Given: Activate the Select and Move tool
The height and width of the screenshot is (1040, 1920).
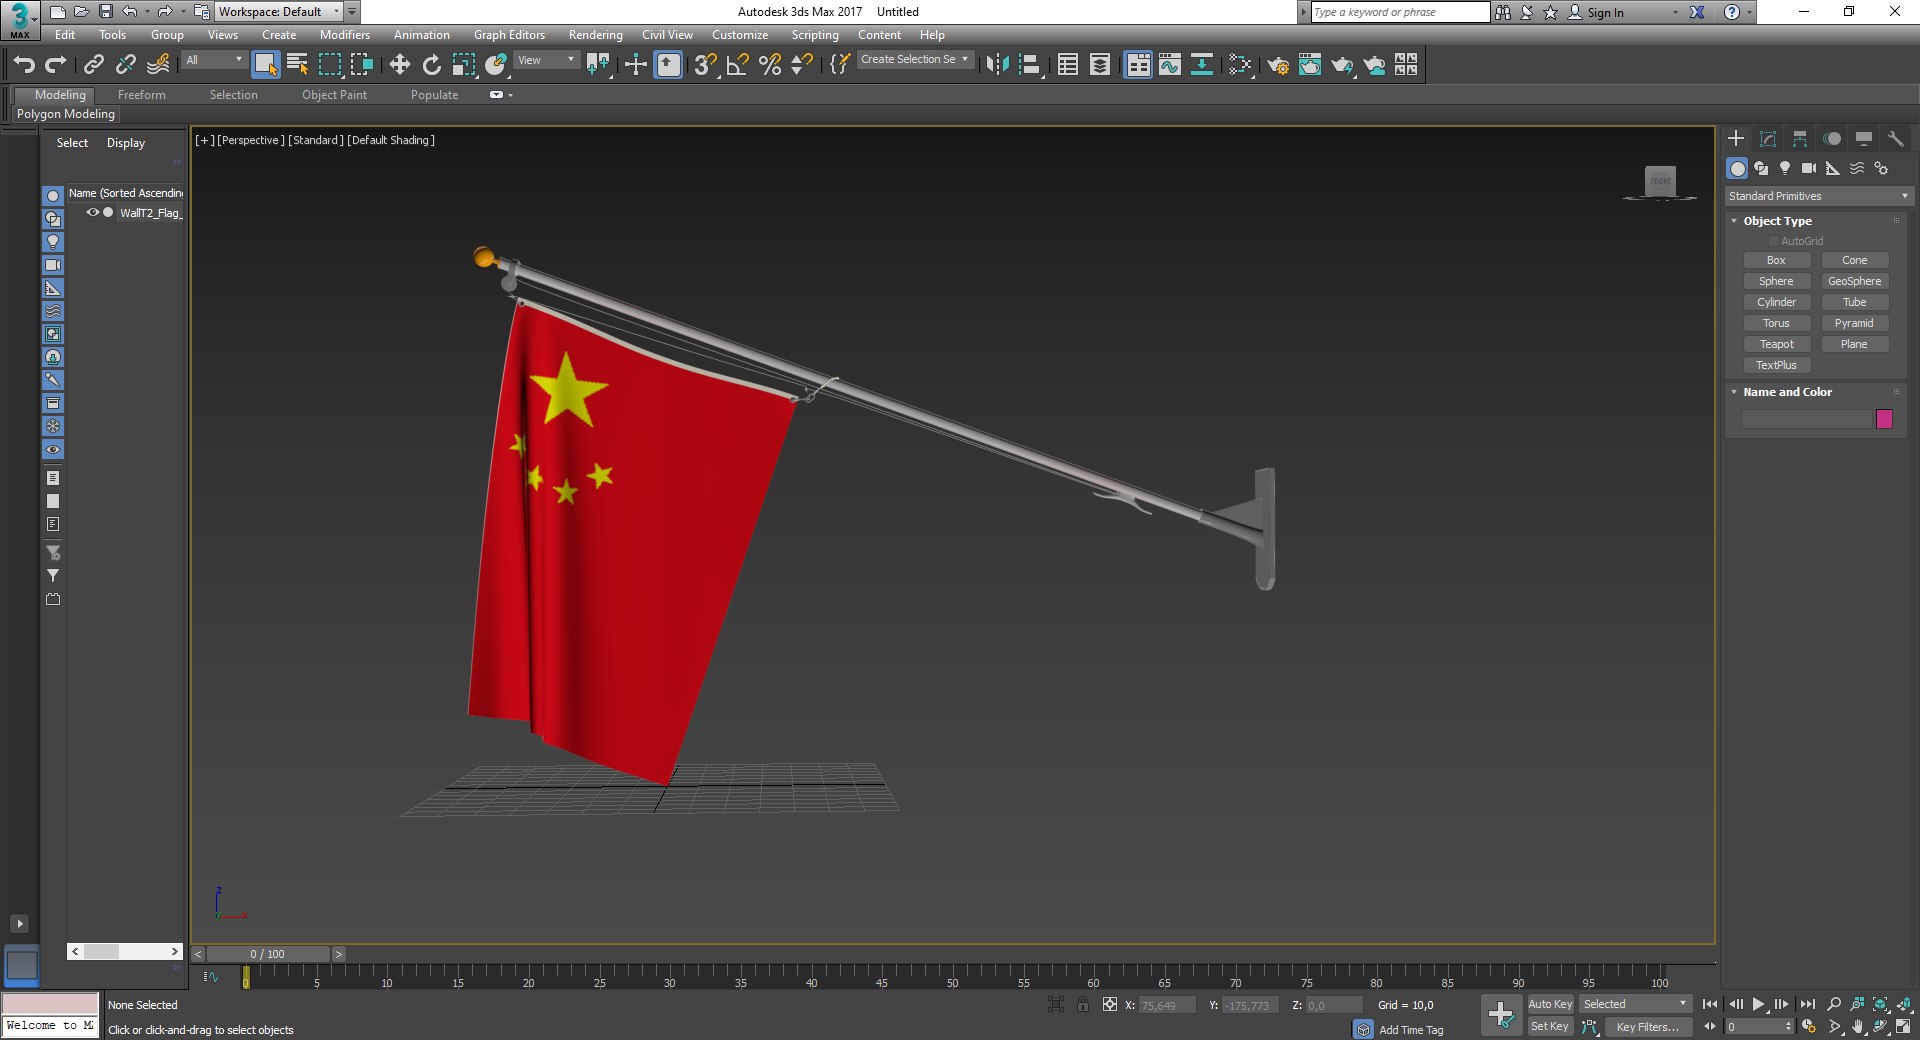Looking at the screenshot, I should pos(399,64).
